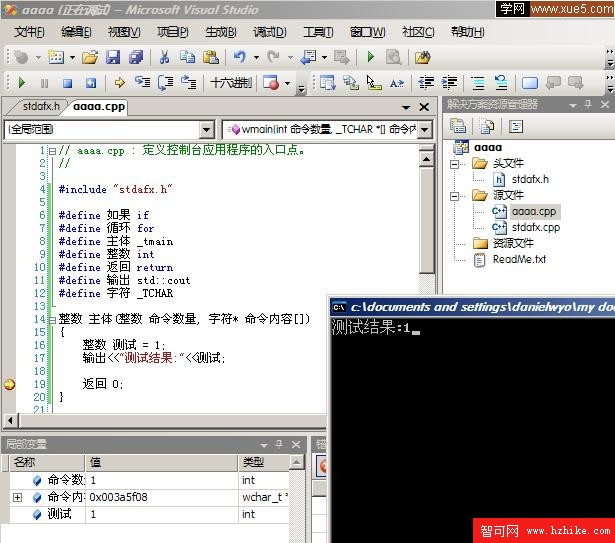Toggle auto-hide pin on Solution Explorer panel
Screen dimensions: 615x543
pyautogui.click(x=589, y=104)
